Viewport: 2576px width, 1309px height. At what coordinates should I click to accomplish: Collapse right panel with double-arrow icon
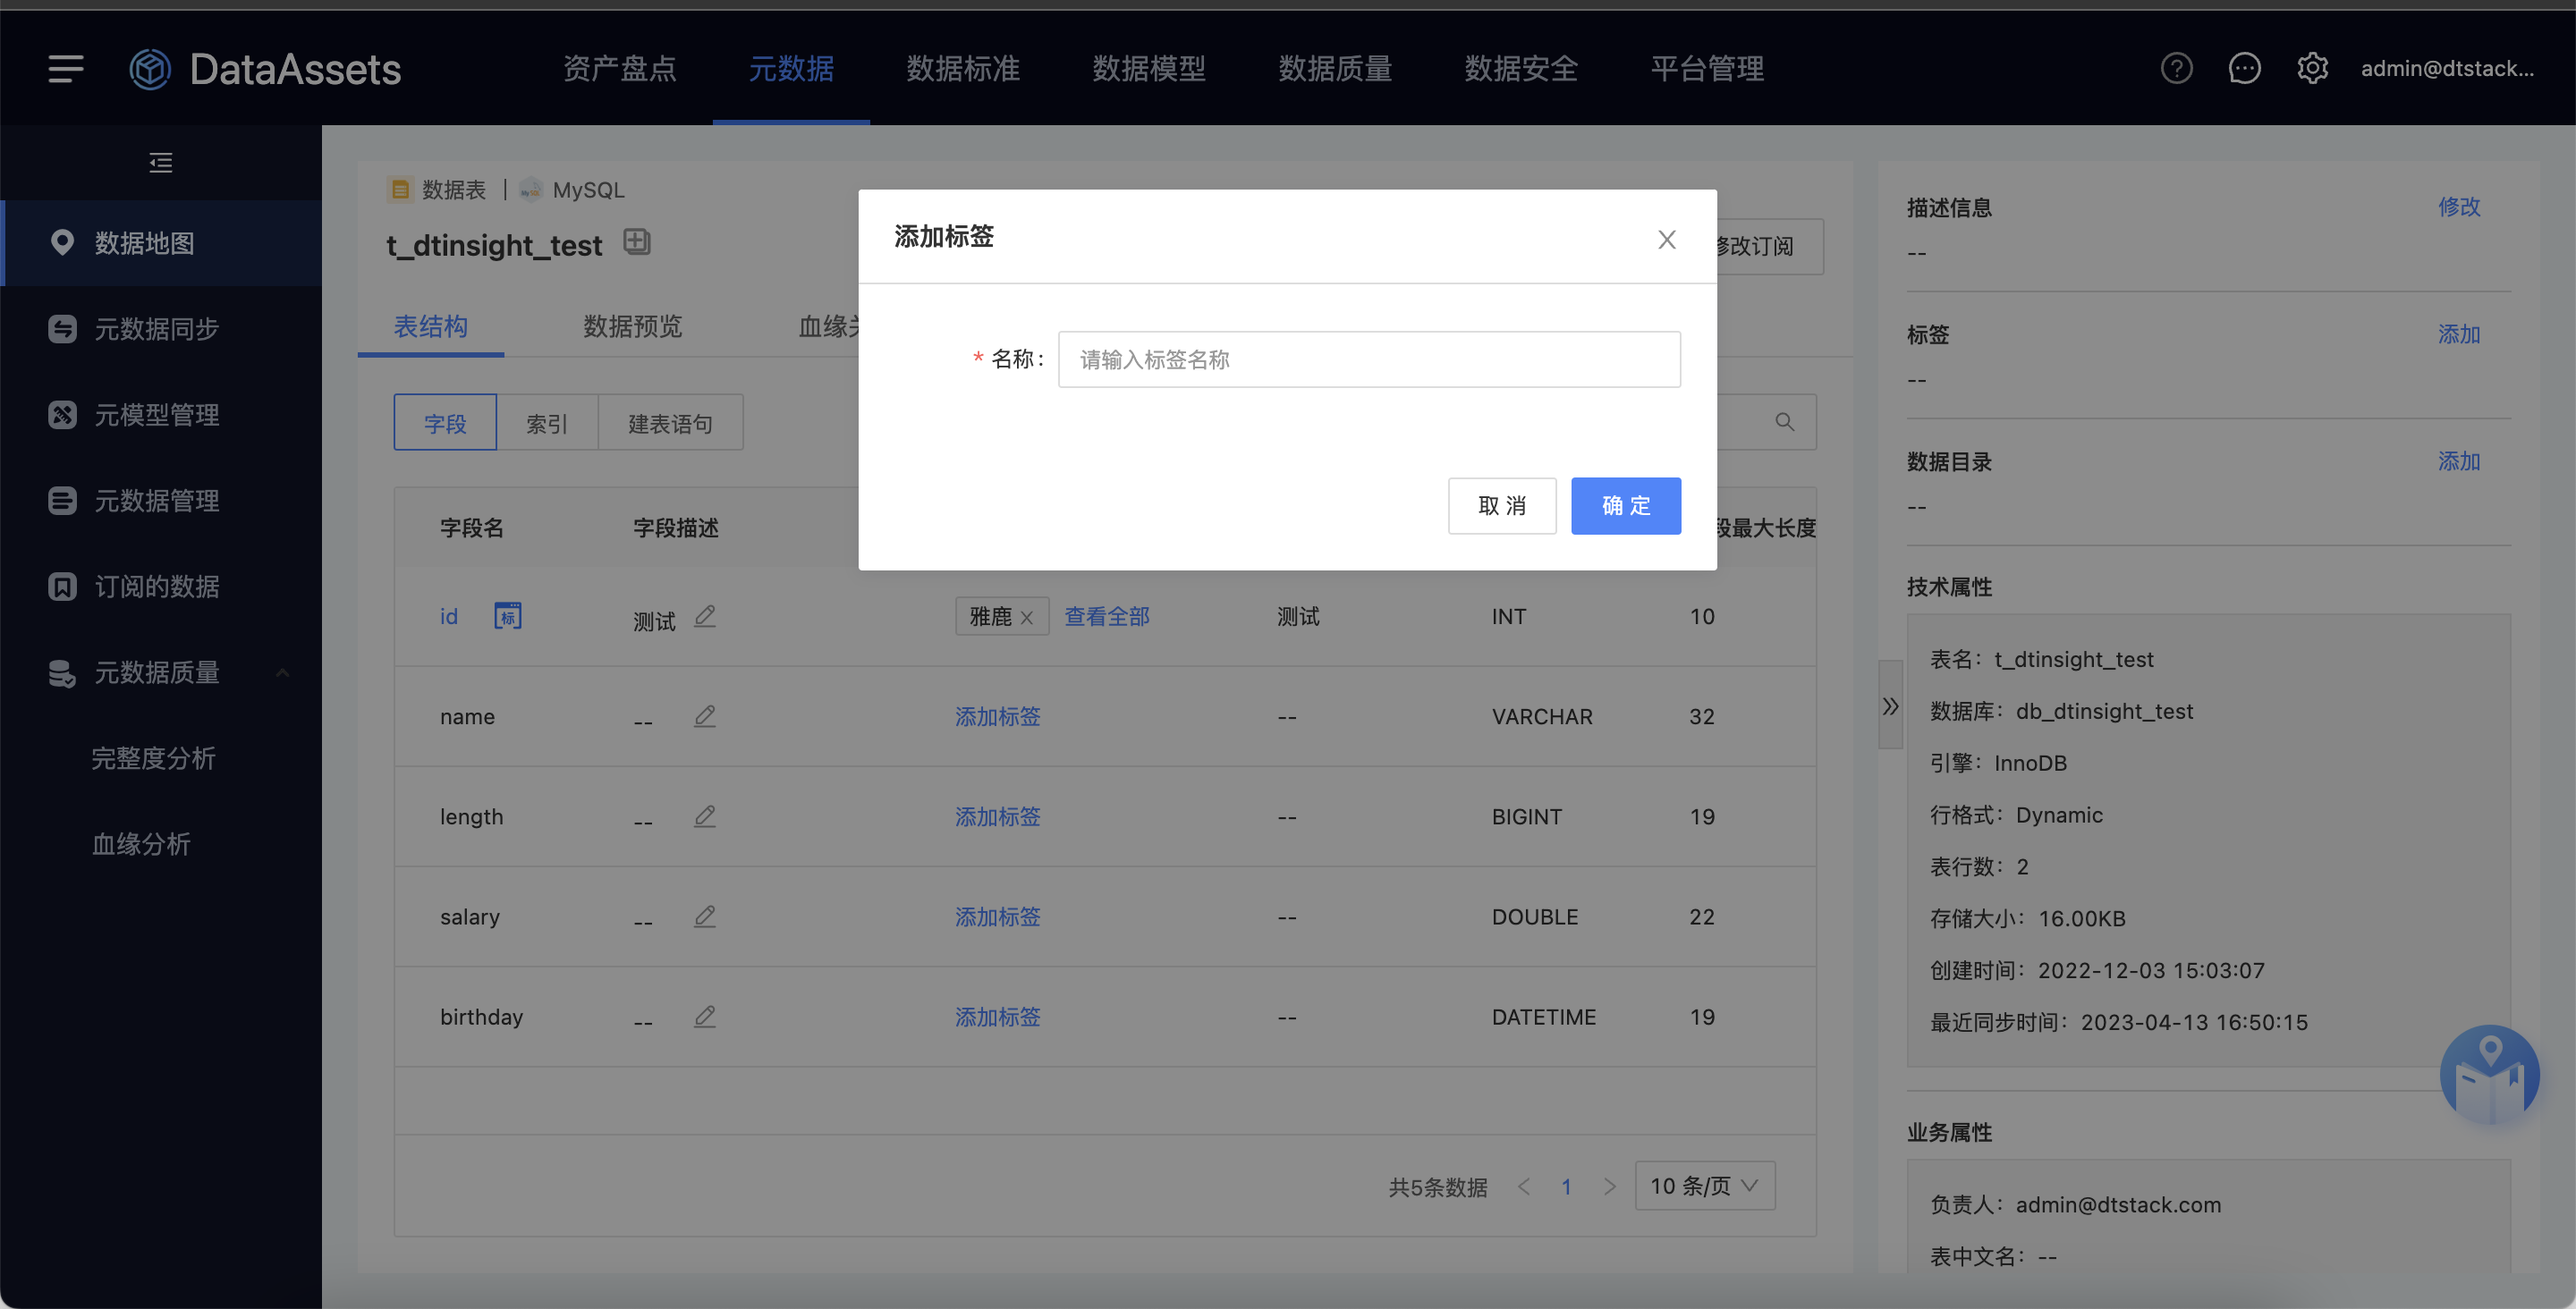(x=1890, y=706)
